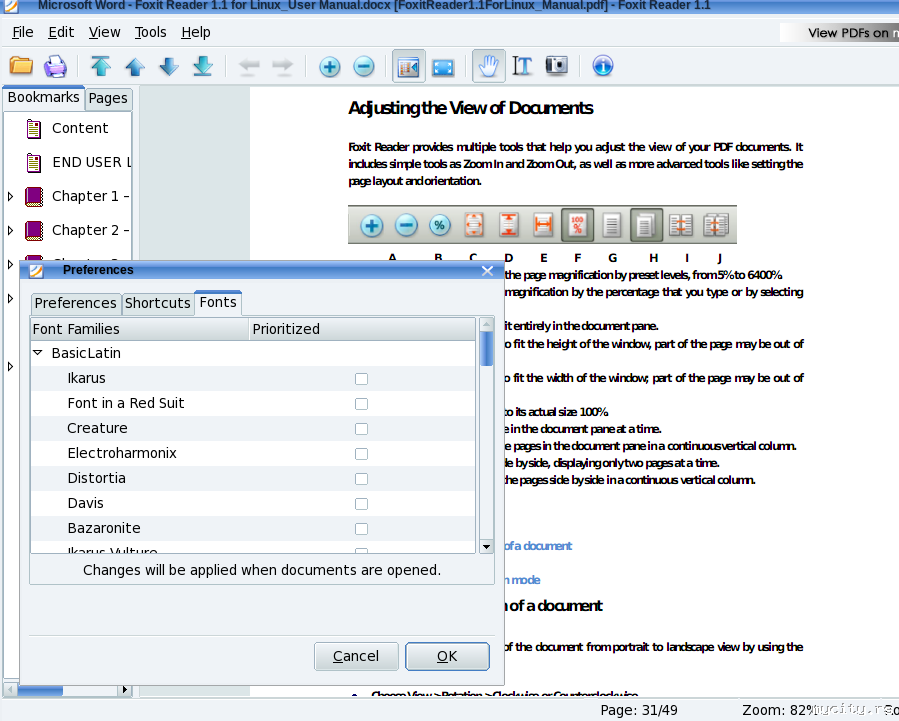This screenshot has width=899, height=721.
Task: Confirm with the OK button
Action: (447, 656)
